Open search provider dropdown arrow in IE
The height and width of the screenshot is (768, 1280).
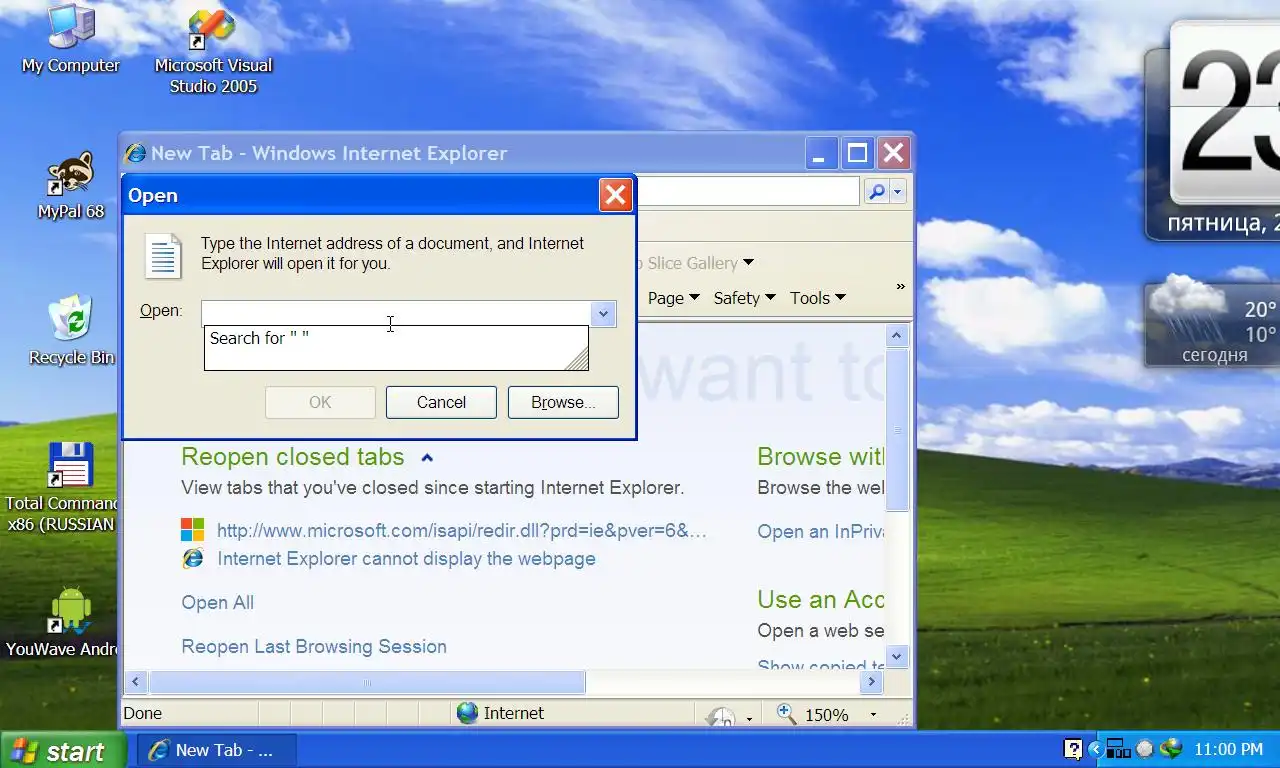898,191
